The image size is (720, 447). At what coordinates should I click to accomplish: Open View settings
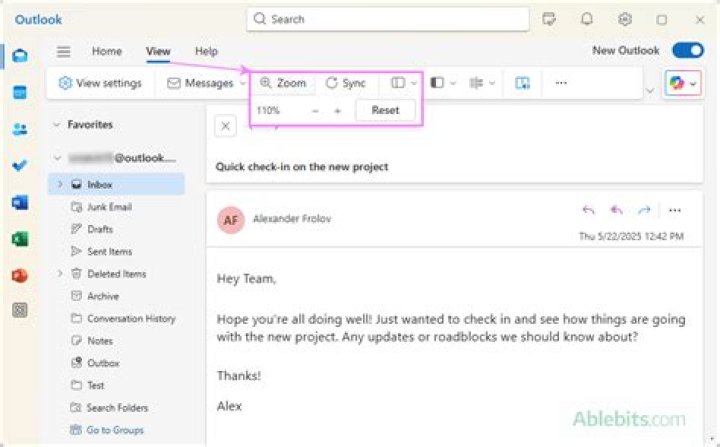(x=100, y=83)
